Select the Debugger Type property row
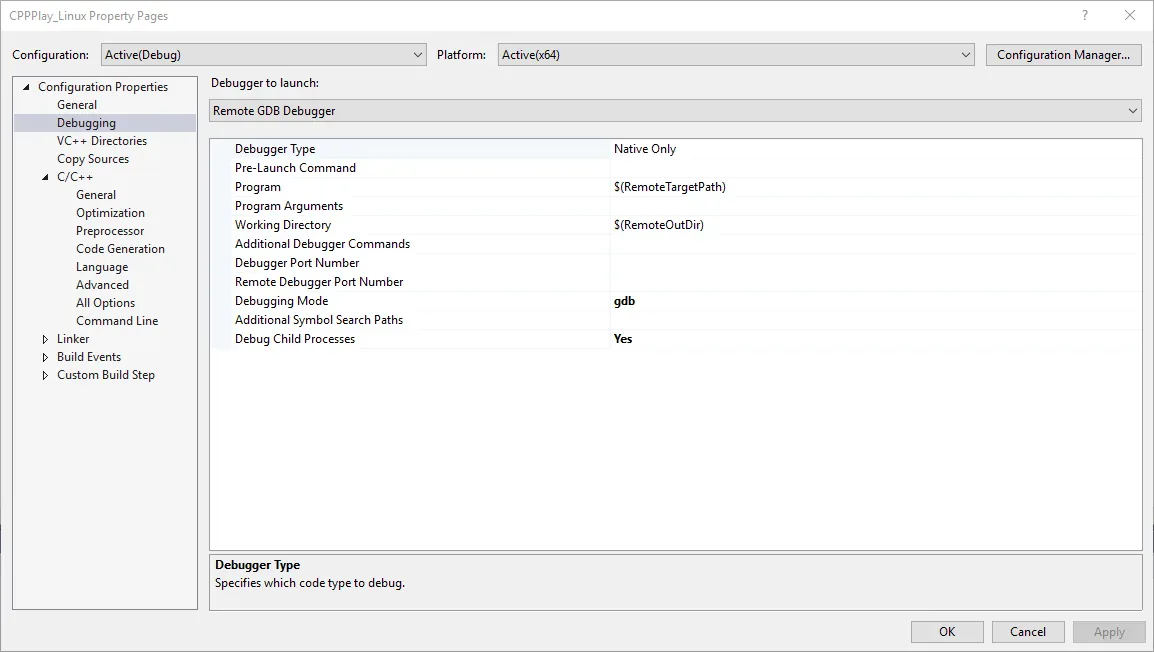The width and height of the screenshot is (1154, 652). [x=676, y=149]
